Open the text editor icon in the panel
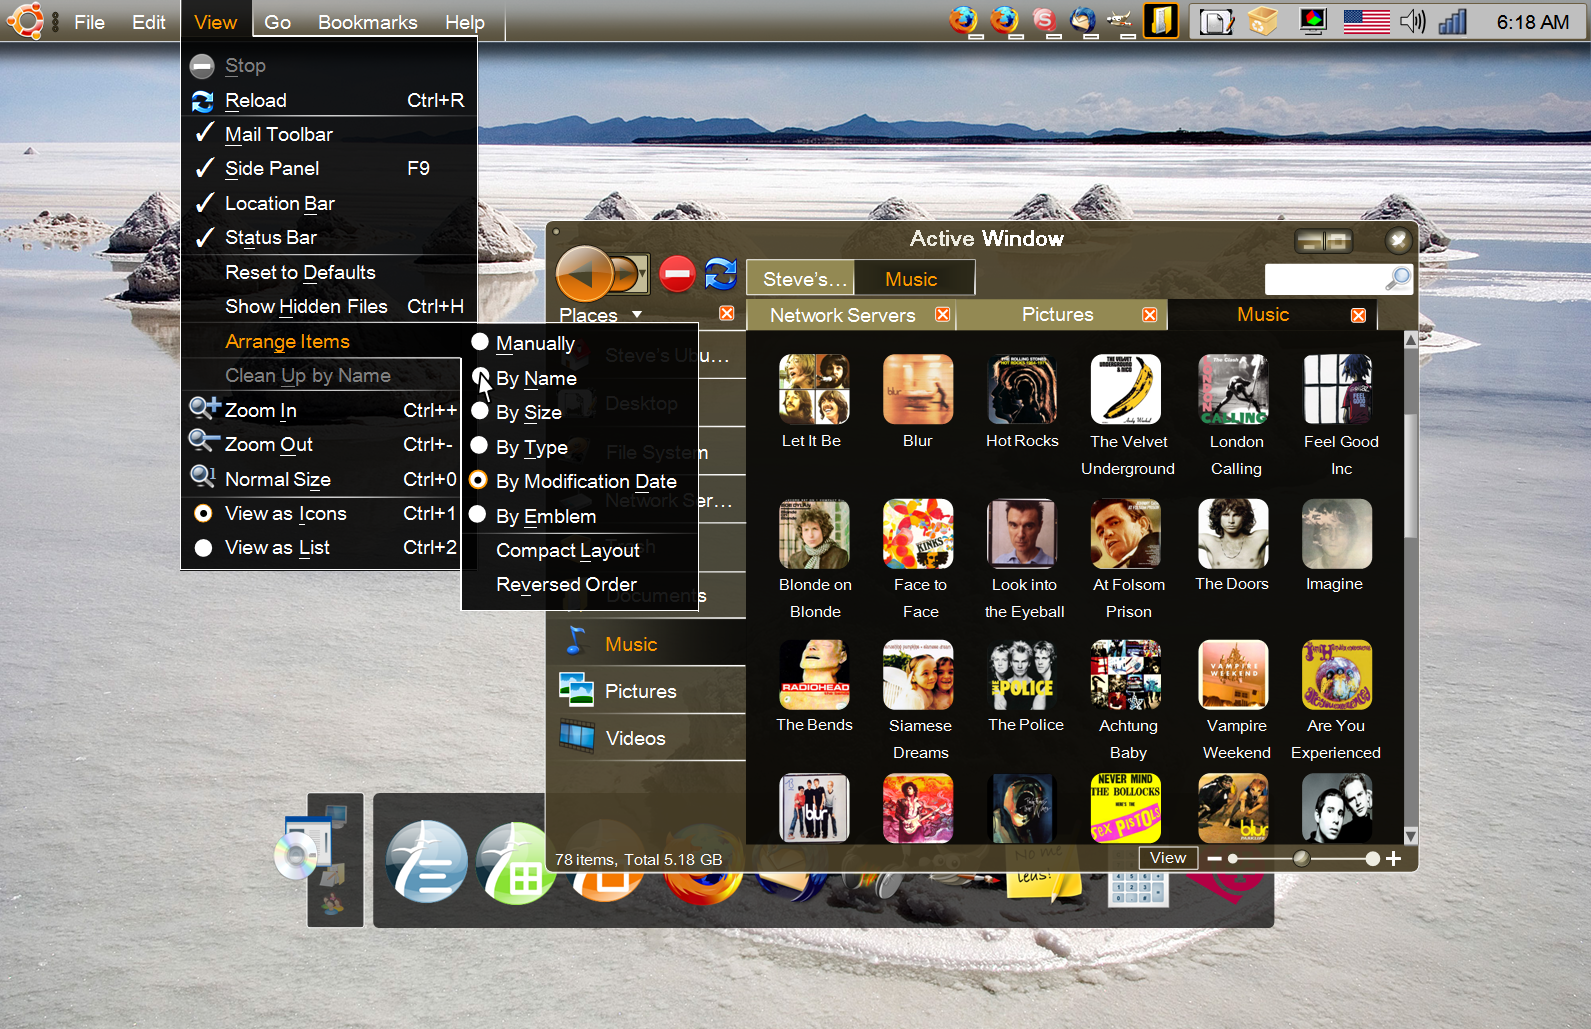 pos(1216,21)
